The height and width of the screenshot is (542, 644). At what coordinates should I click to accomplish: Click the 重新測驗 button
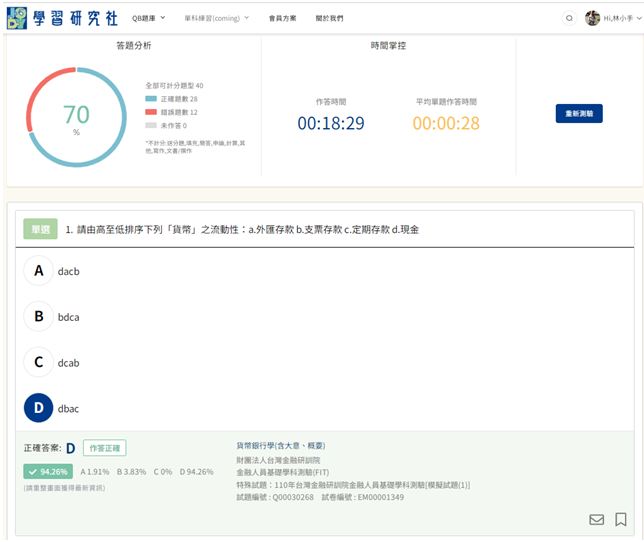(578, 114)
